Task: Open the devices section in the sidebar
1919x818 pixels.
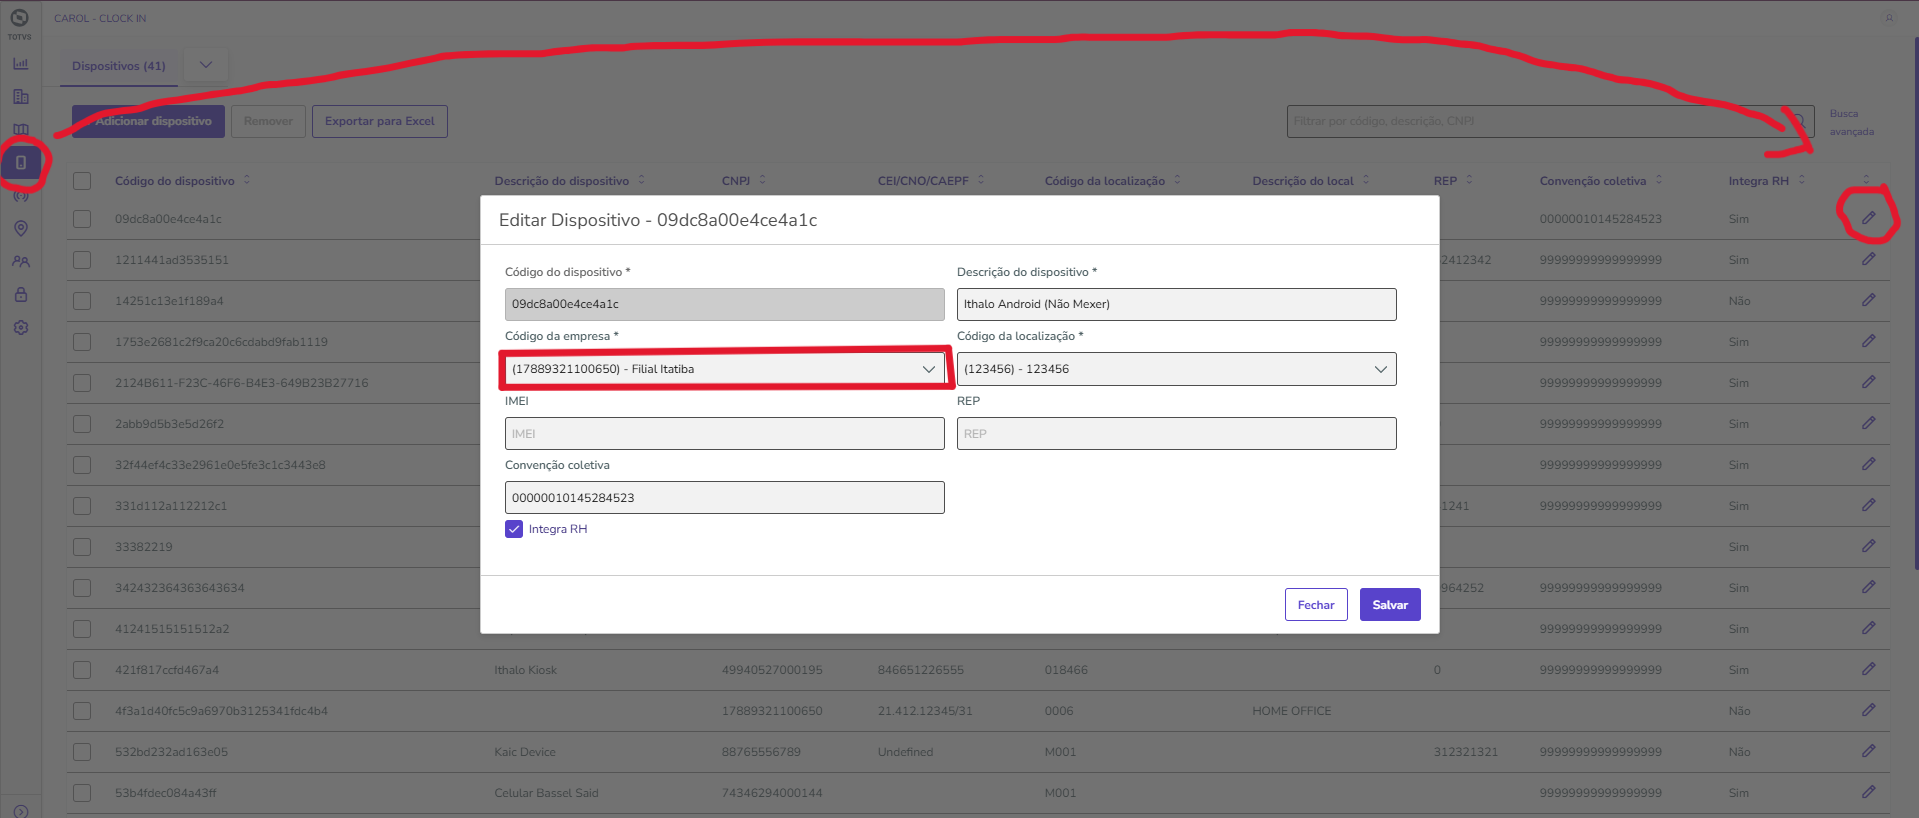Action: pyautogui.click(x=21, y=162)
